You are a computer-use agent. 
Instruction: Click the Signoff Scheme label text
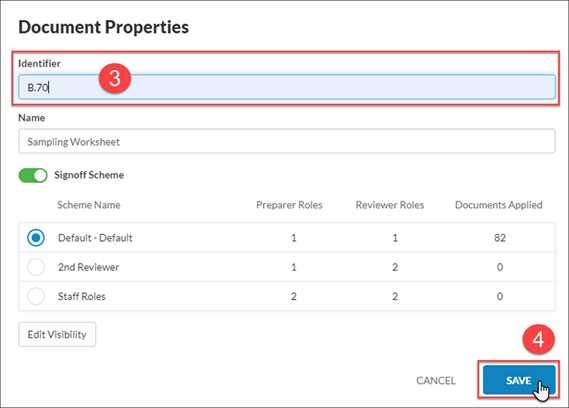89,175
